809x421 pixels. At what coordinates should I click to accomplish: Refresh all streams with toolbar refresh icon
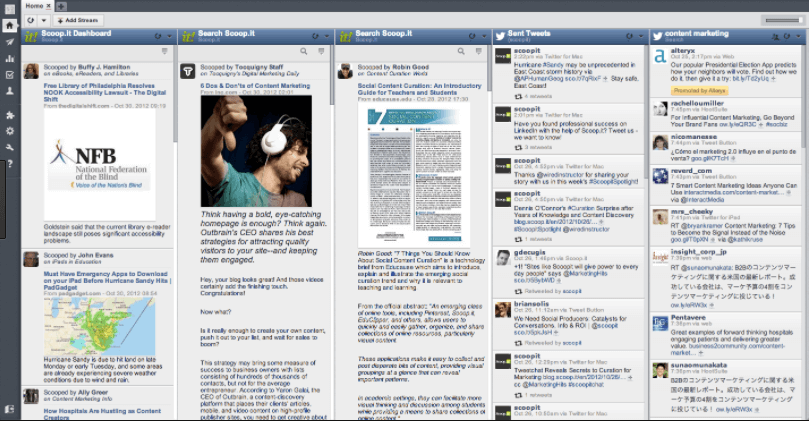31,20
